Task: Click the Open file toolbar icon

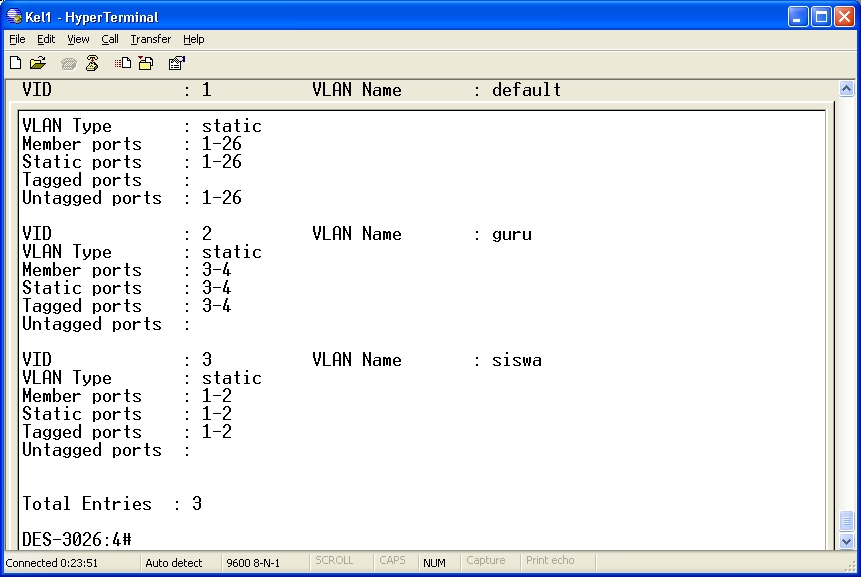Action: pos(38,63)
